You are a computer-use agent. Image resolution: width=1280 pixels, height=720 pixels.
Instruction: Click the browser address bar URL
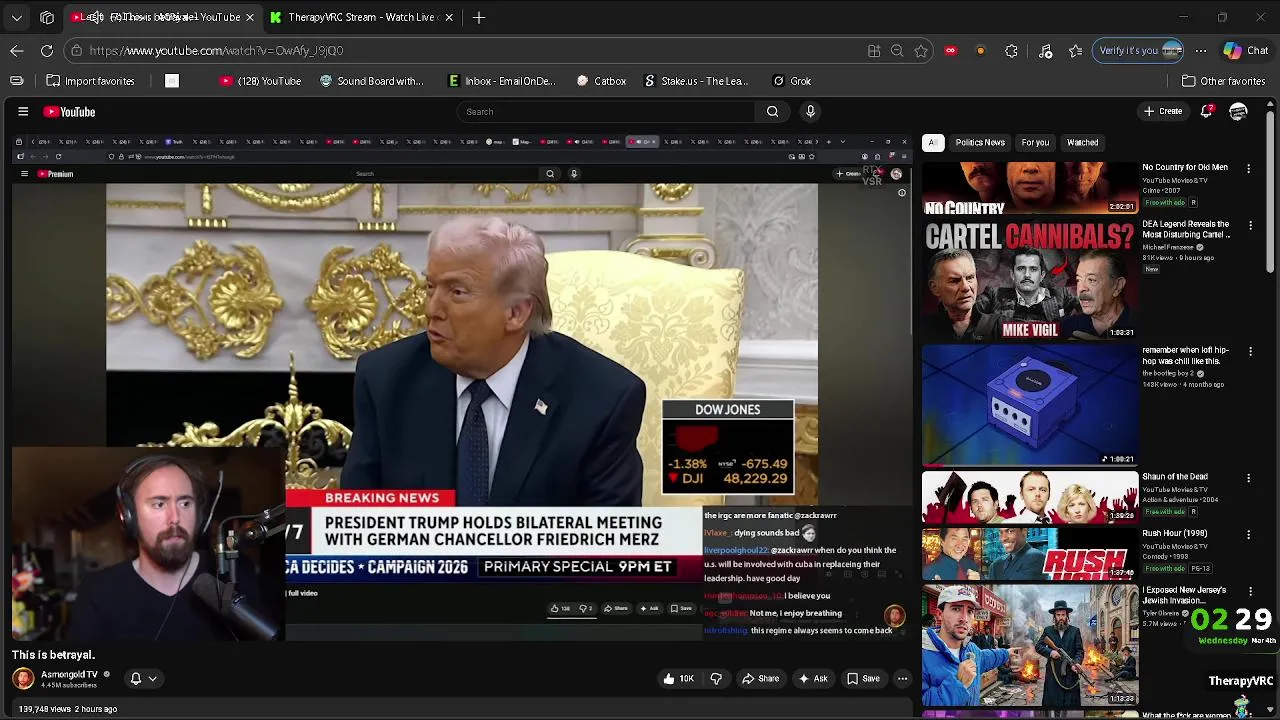pos(216,50)
